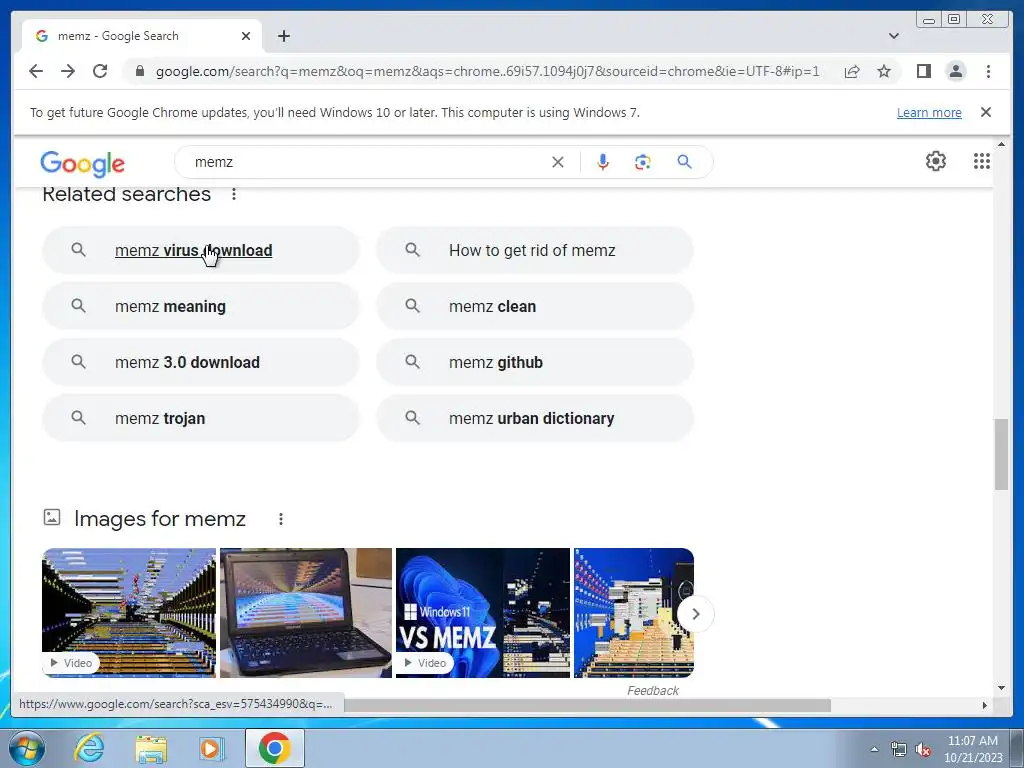Open Chrome profile avatar menu
Viewport: 1024px width, 768px height.
click(955, 71)
